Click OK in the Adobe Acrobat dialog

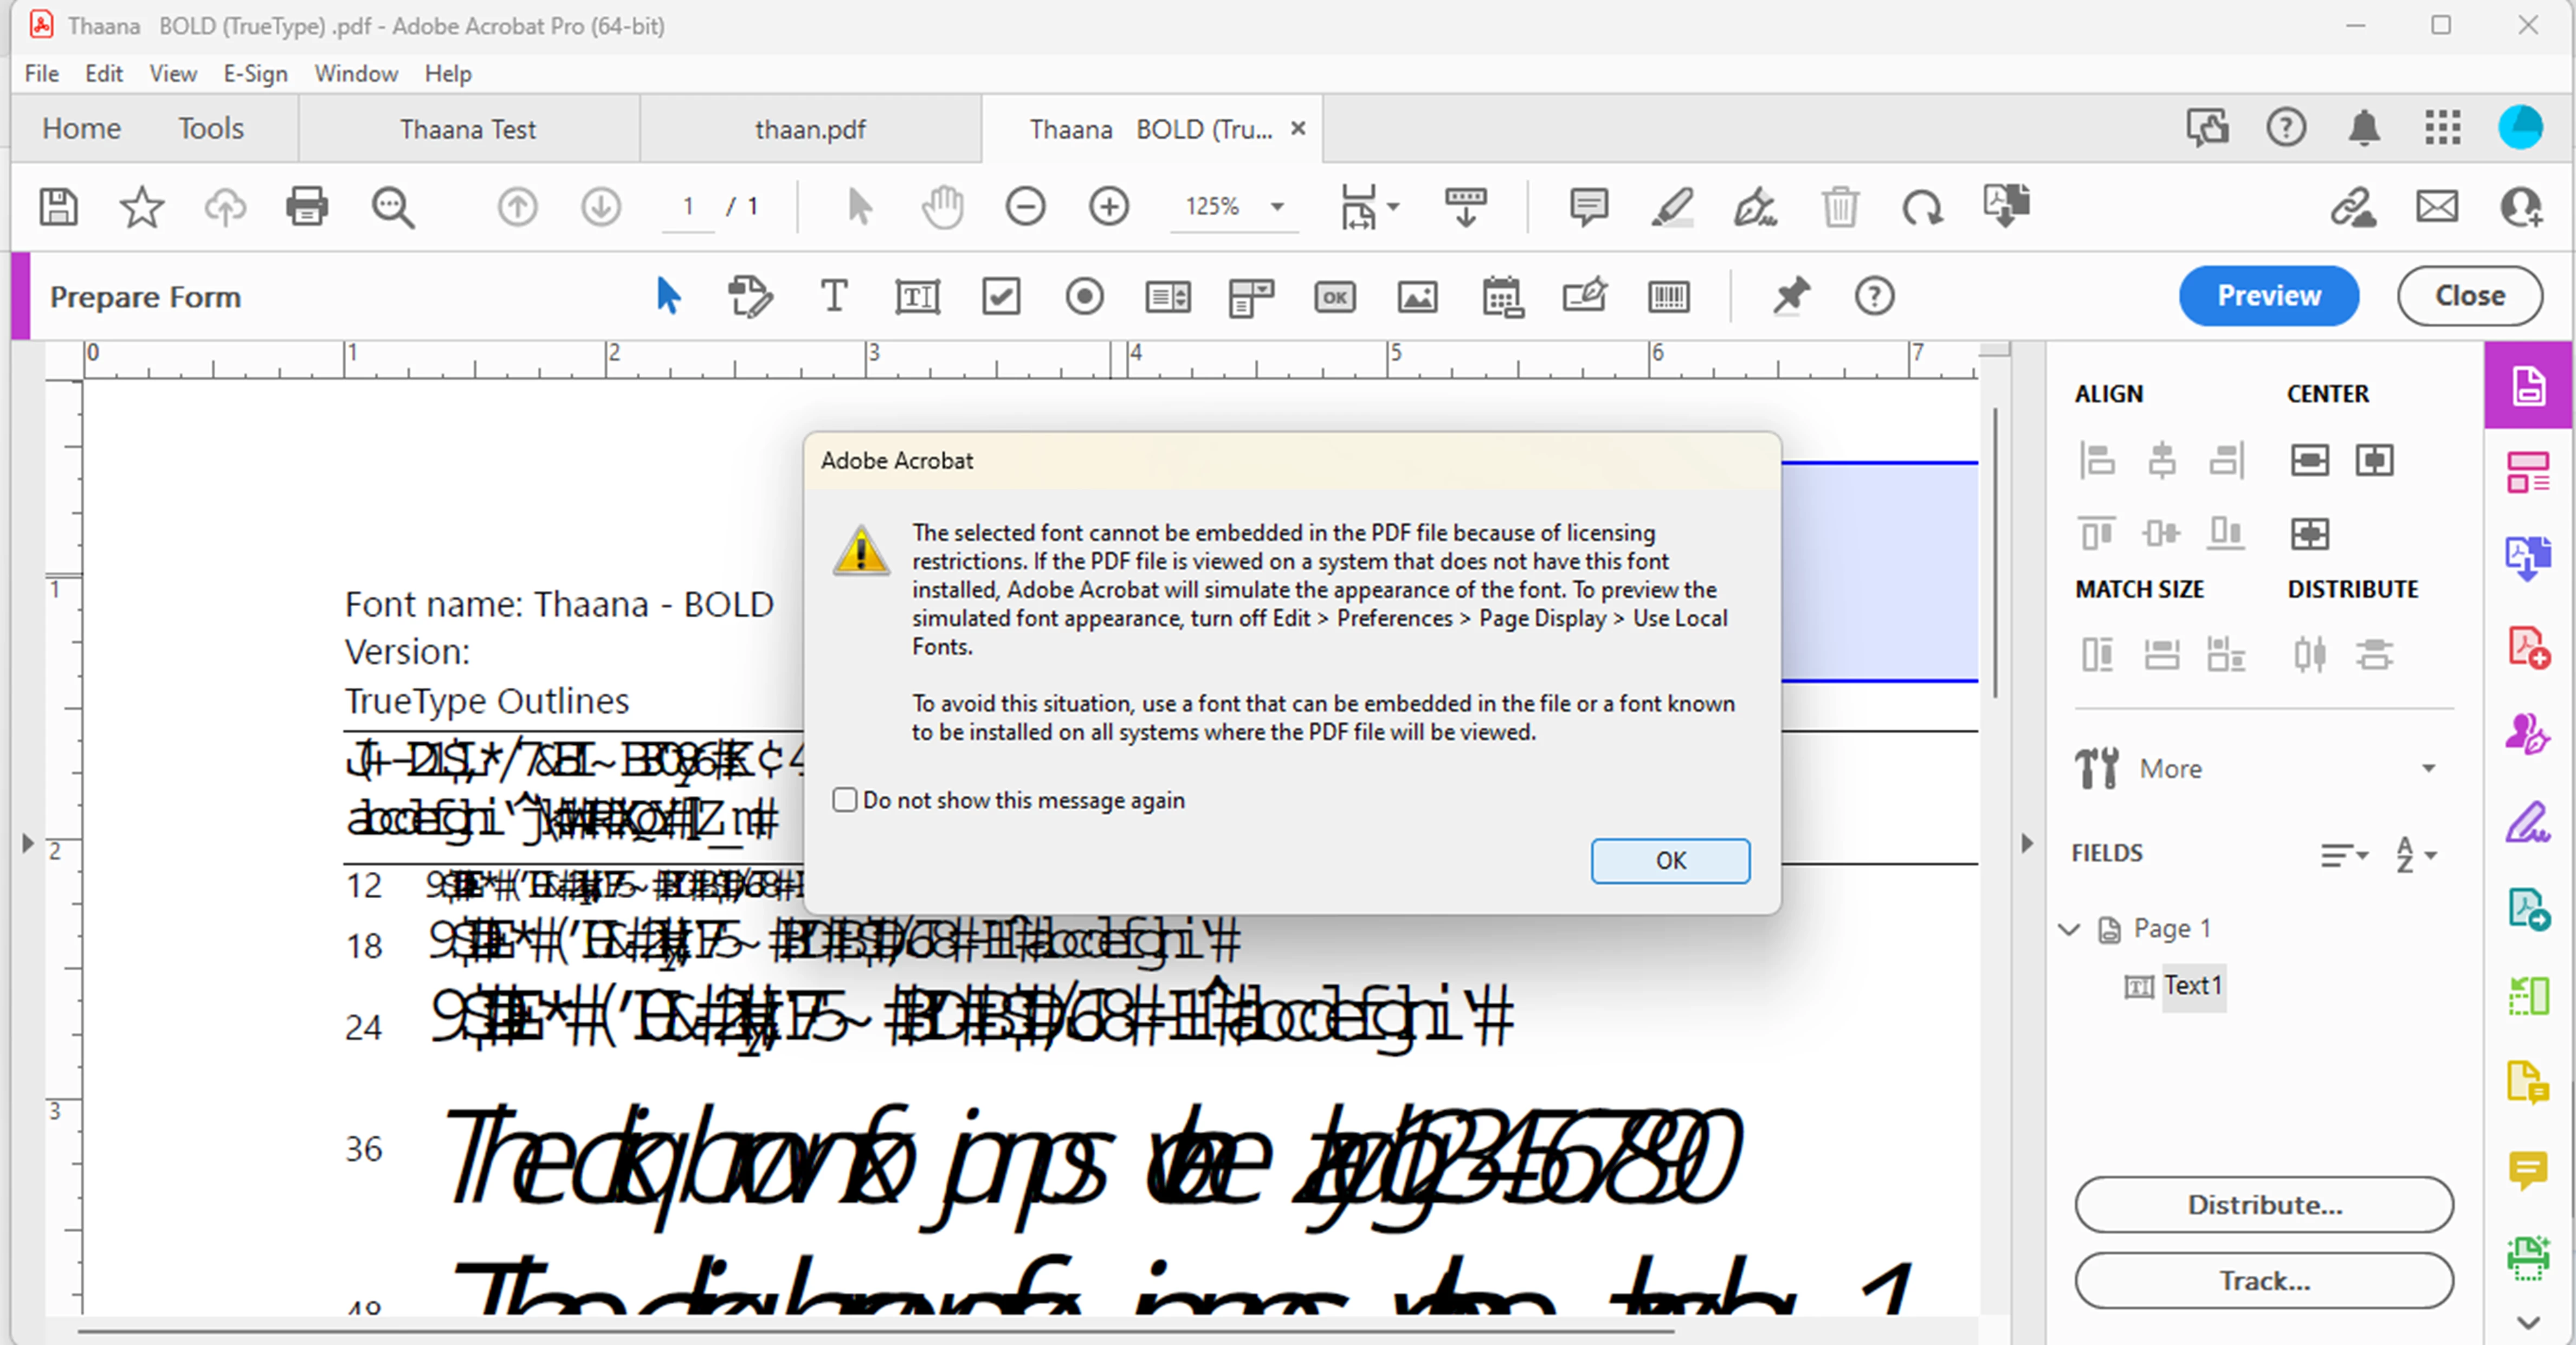tap(1670, 861)
